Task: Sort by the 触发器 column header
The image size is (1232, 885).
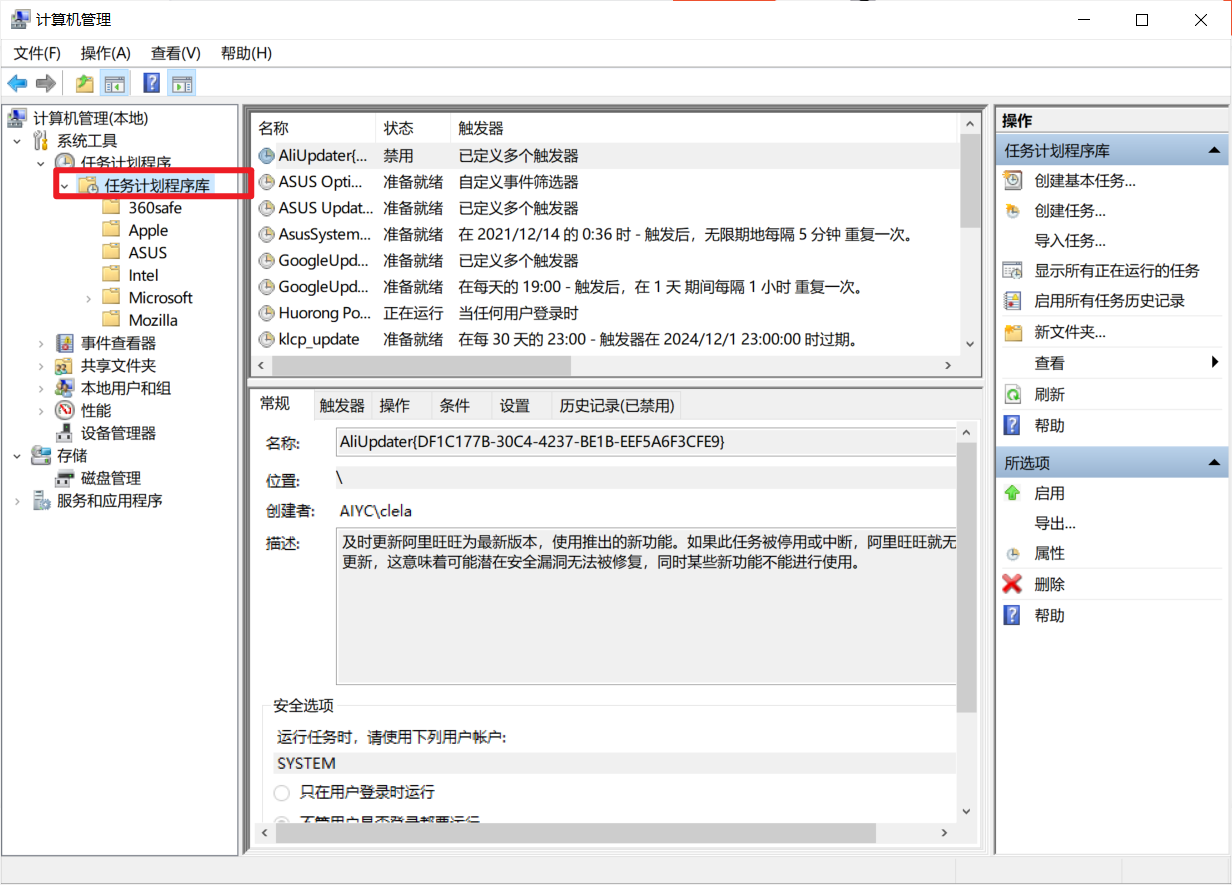Action: [x=704, y=128]
